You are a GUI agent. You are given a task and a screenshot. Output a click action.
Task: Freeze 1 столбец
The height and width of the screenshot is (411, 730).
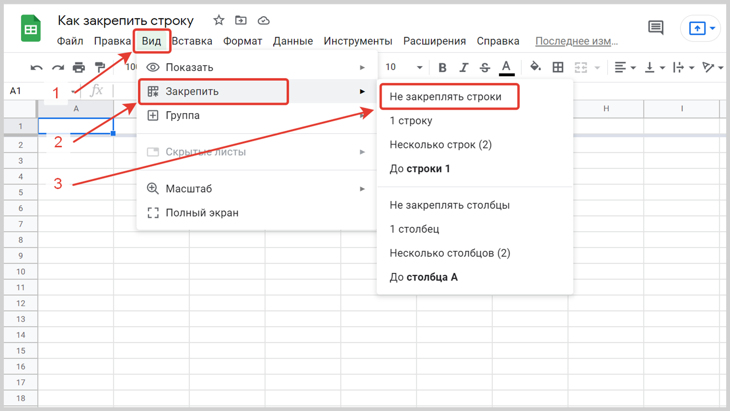(475, 229)
